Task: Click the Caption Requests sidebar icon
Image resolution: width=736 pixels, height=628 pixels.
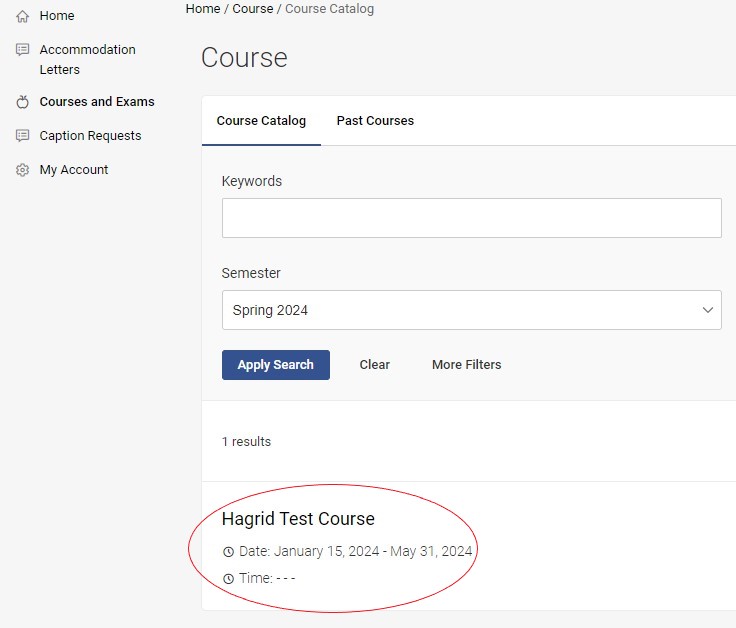Action: 23,136
